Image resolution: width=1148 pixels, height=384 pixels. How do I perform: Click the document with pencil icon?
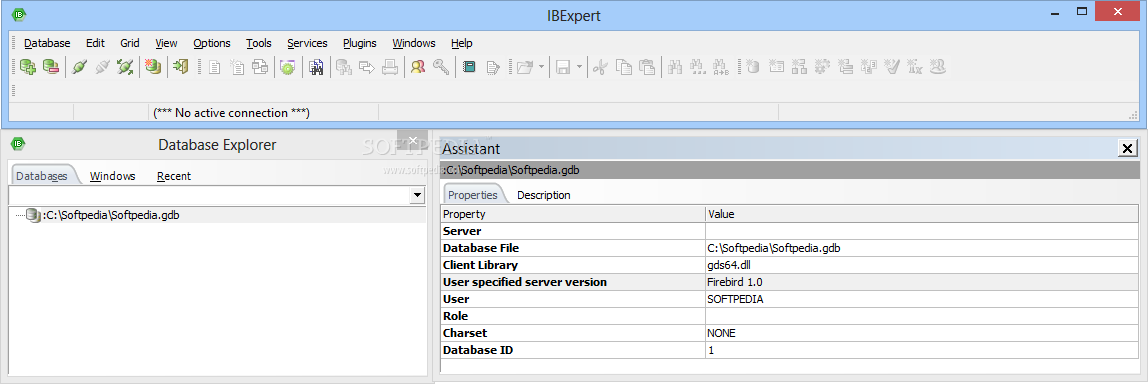pos(493,67)
